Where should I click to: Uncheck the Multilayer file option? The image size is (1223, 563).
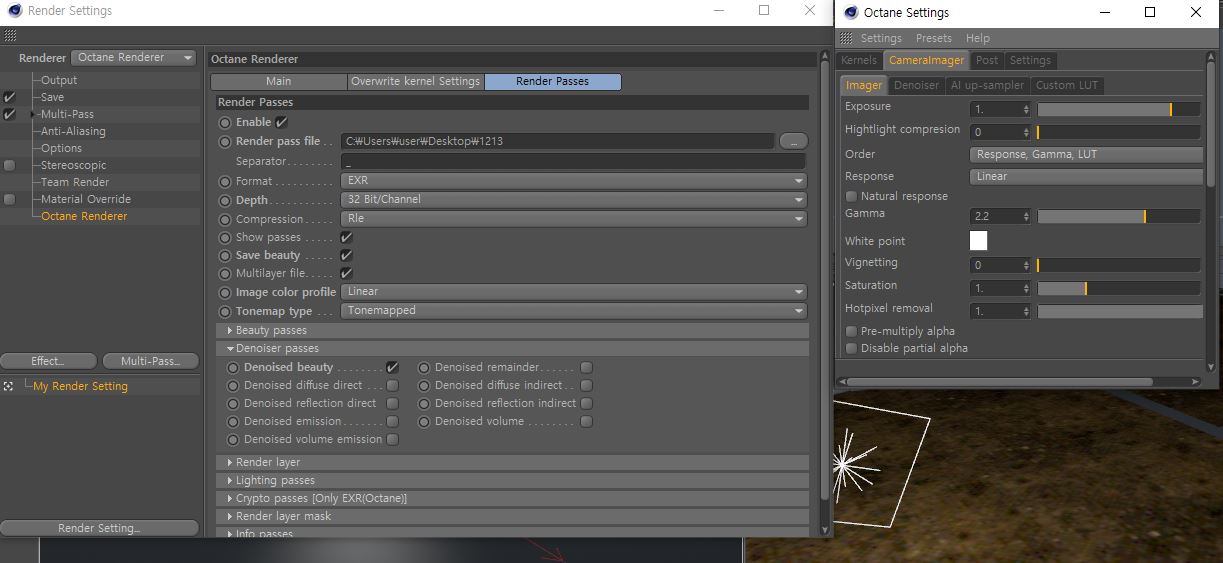coord(346,273)
